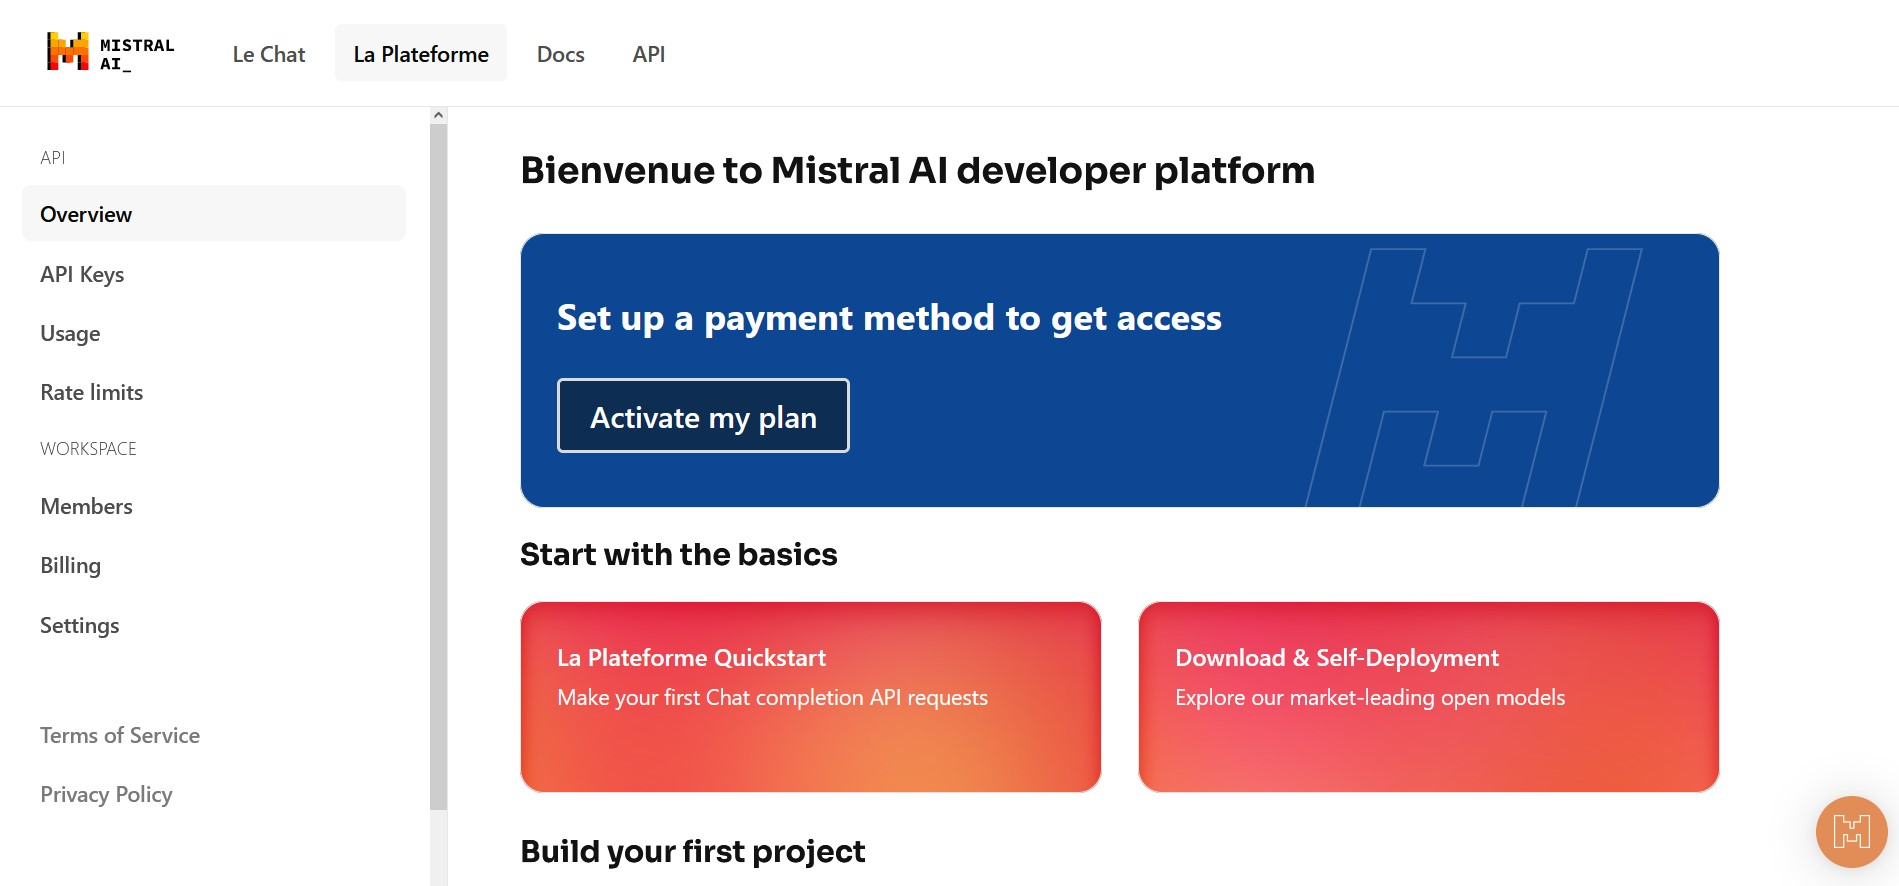The width and height of the screenshot is (1899, 886).
Task: Click the 'Bienvenue to Mistral AI' page title
Action: coord(918,170)
